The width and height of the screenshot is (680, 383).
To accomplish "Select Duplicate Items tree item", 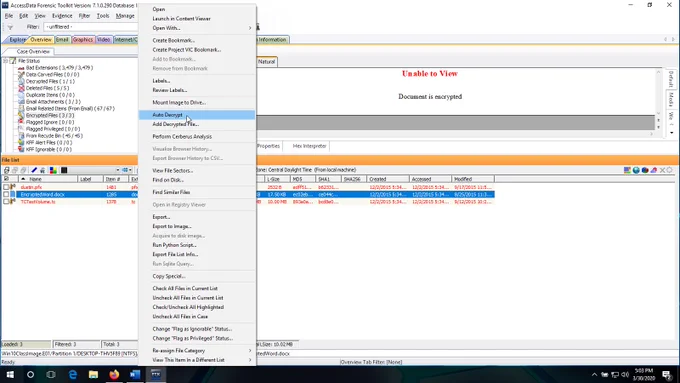I will click(x=50, y=95).
